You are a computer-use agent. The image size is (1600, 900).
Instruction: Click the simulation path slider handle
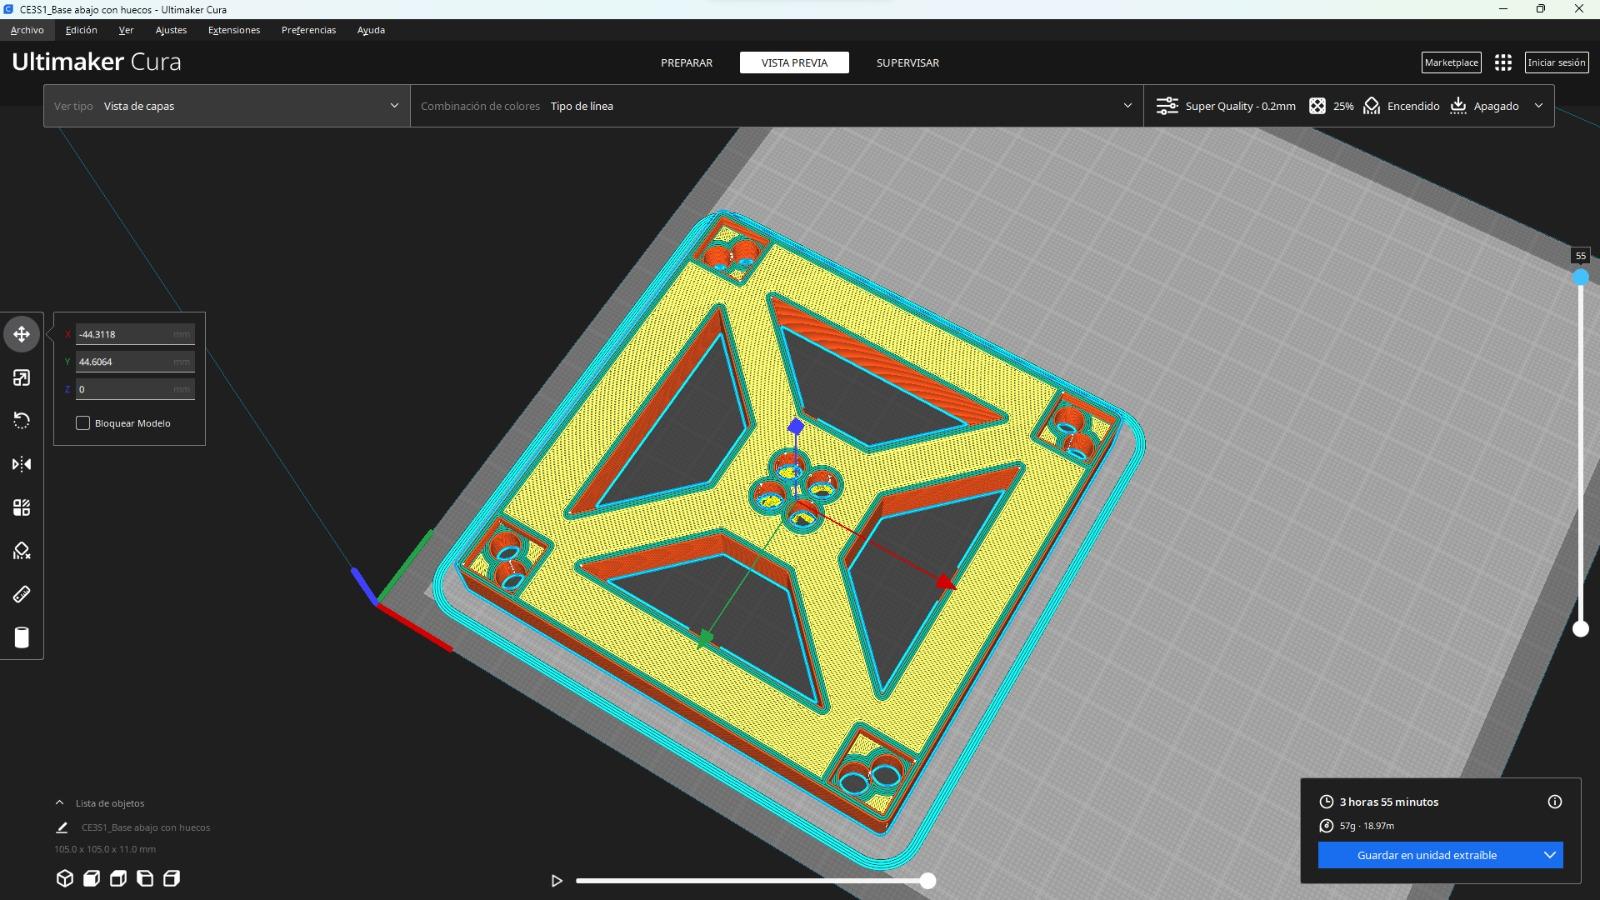click(x=928, y=881)
